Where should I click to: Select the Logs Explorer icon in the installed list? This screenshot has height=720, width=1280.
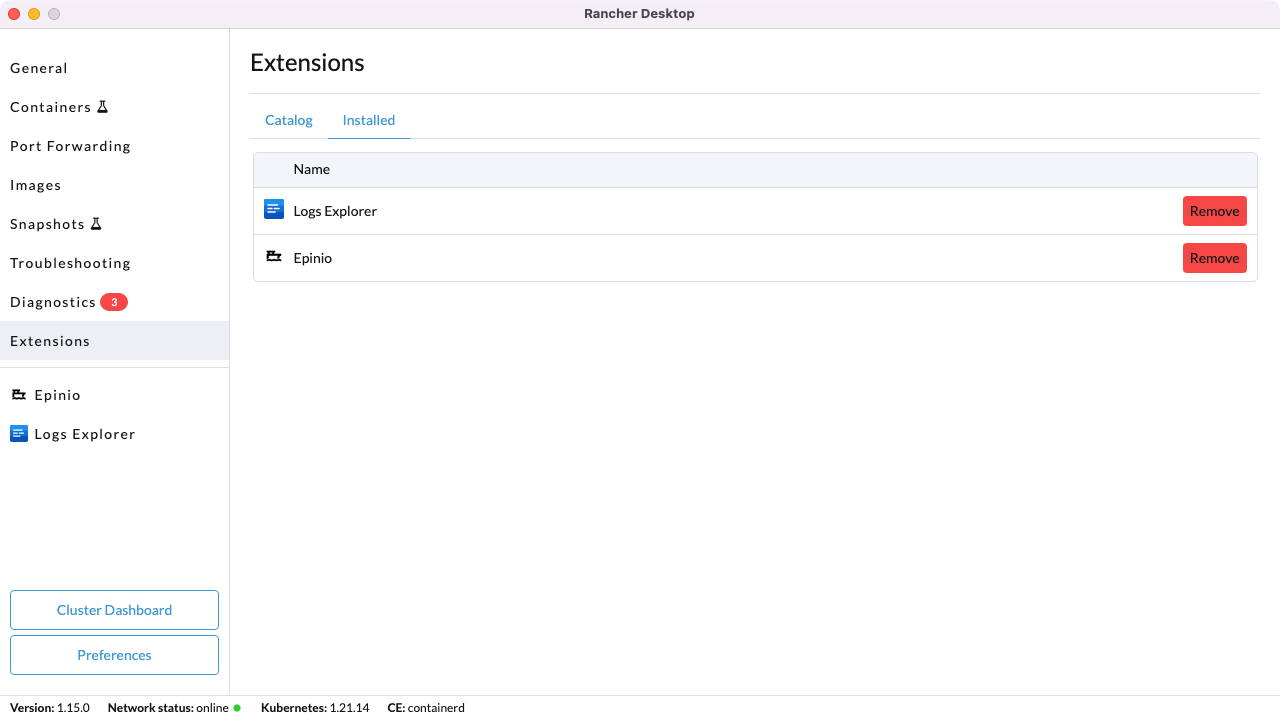(x=274, y=209)
